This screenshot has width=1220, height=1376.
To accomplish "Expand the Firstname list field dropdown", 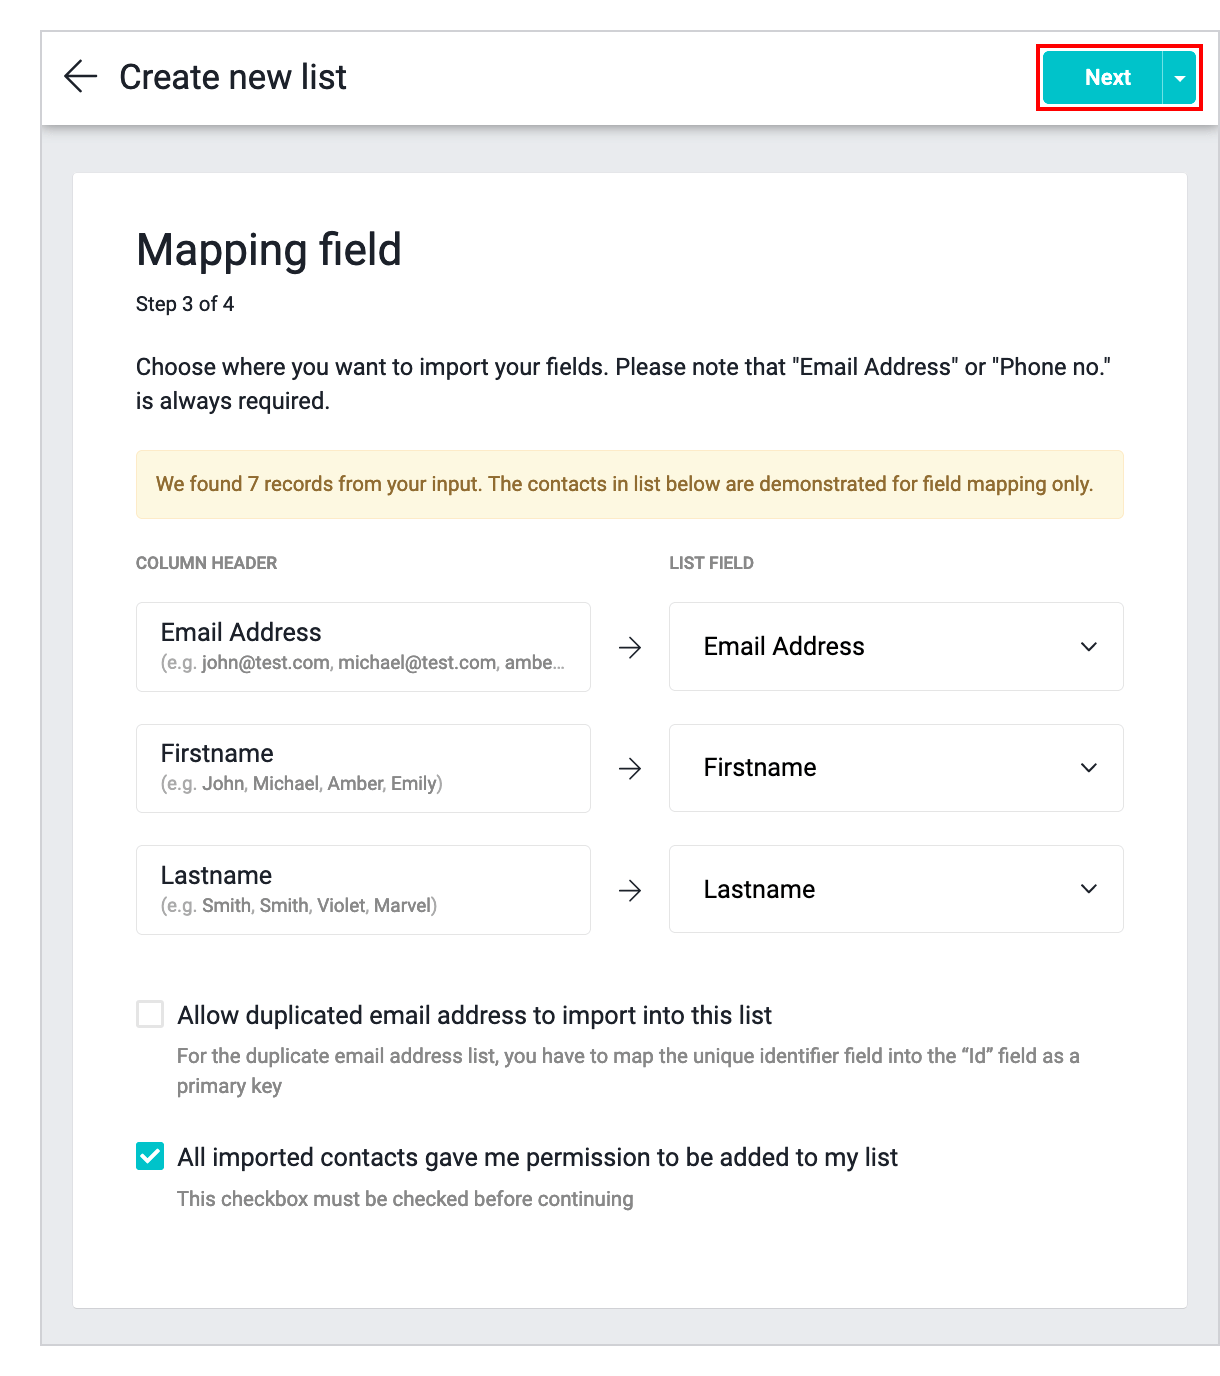I will point(895,768).
